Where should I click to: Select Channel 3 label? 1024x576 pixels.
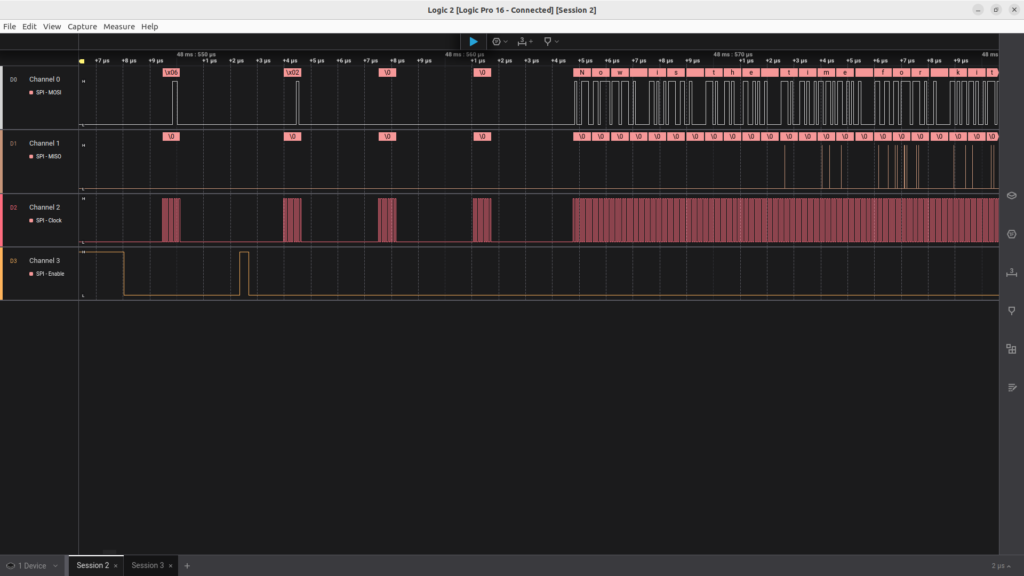pos(44,261)
